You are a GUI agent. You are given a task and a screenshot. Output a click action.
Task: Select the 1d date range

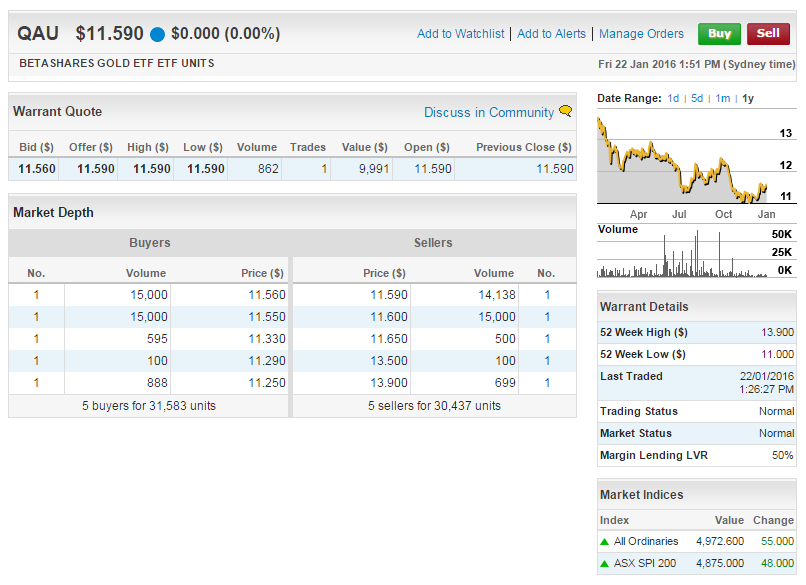point(673,98)
